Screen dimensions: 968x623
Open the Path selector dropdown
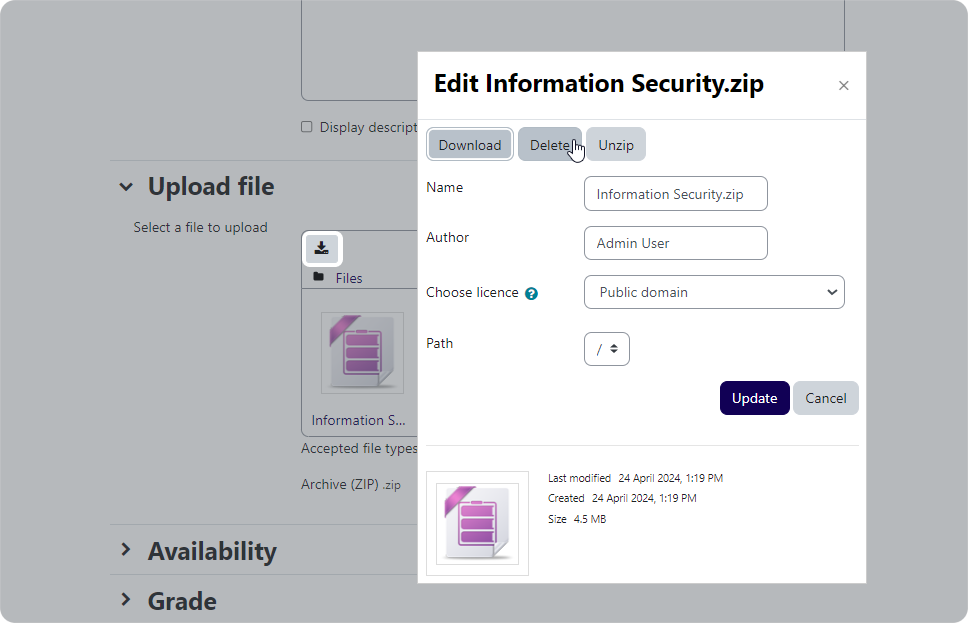pyautogui.click(x=607, y=349)
